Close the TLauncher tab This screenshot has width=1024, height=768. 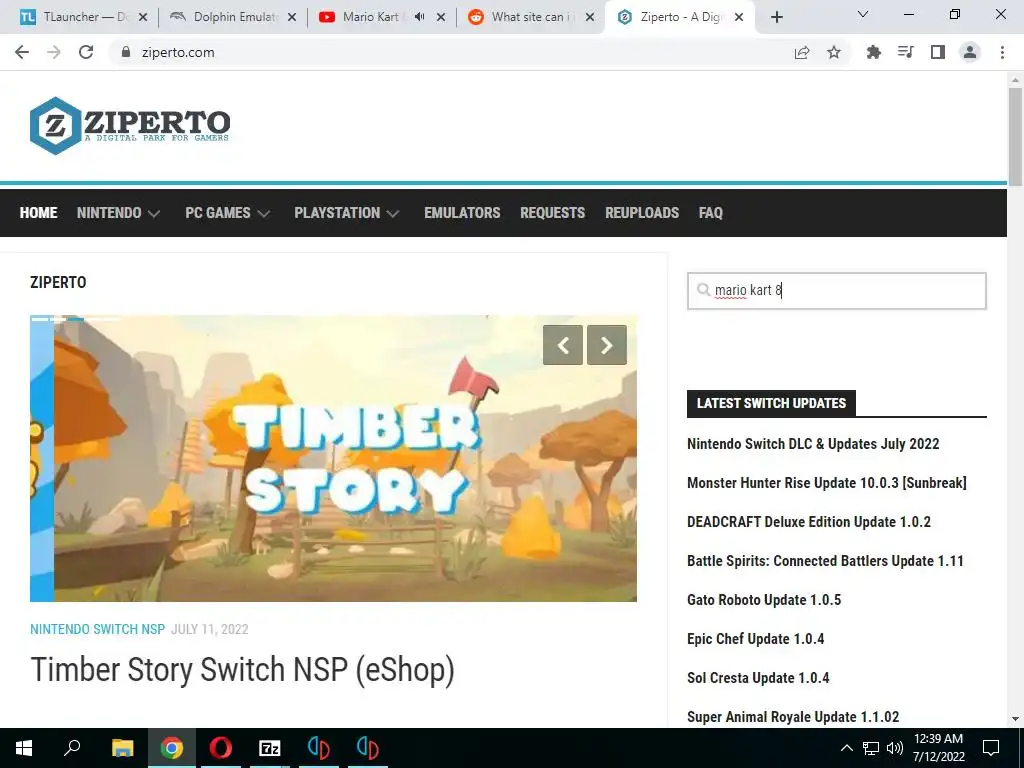click(143, 17)
